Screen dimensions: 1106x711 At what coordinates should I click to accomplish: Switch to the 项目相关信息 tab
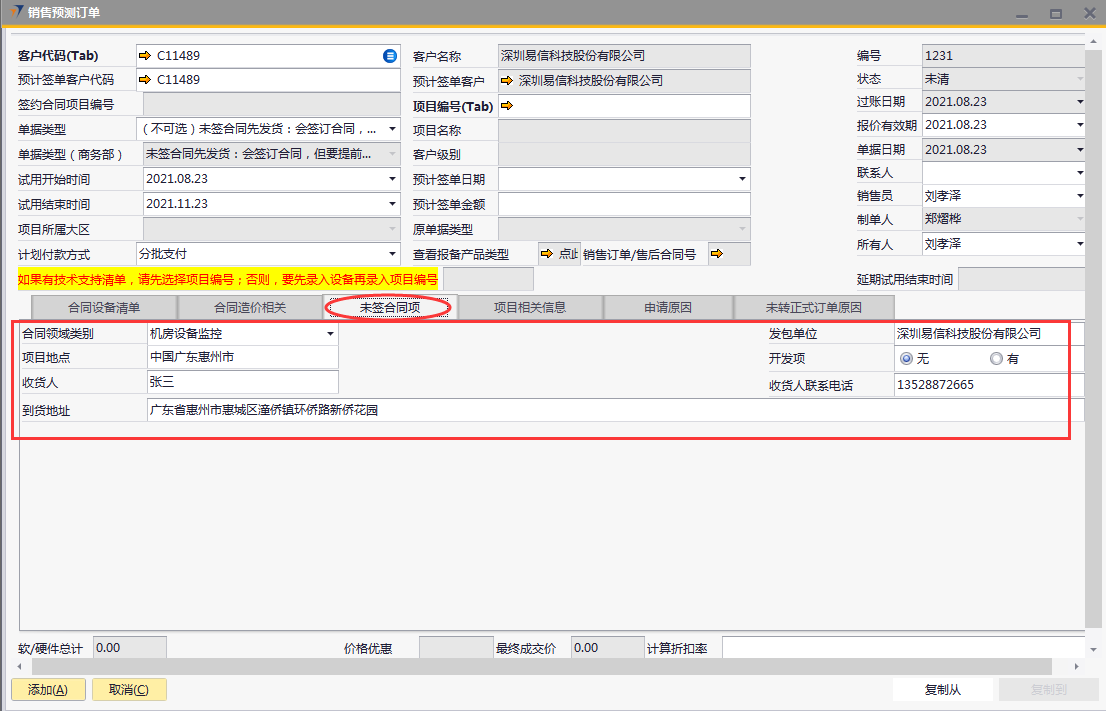click(530, 308)
